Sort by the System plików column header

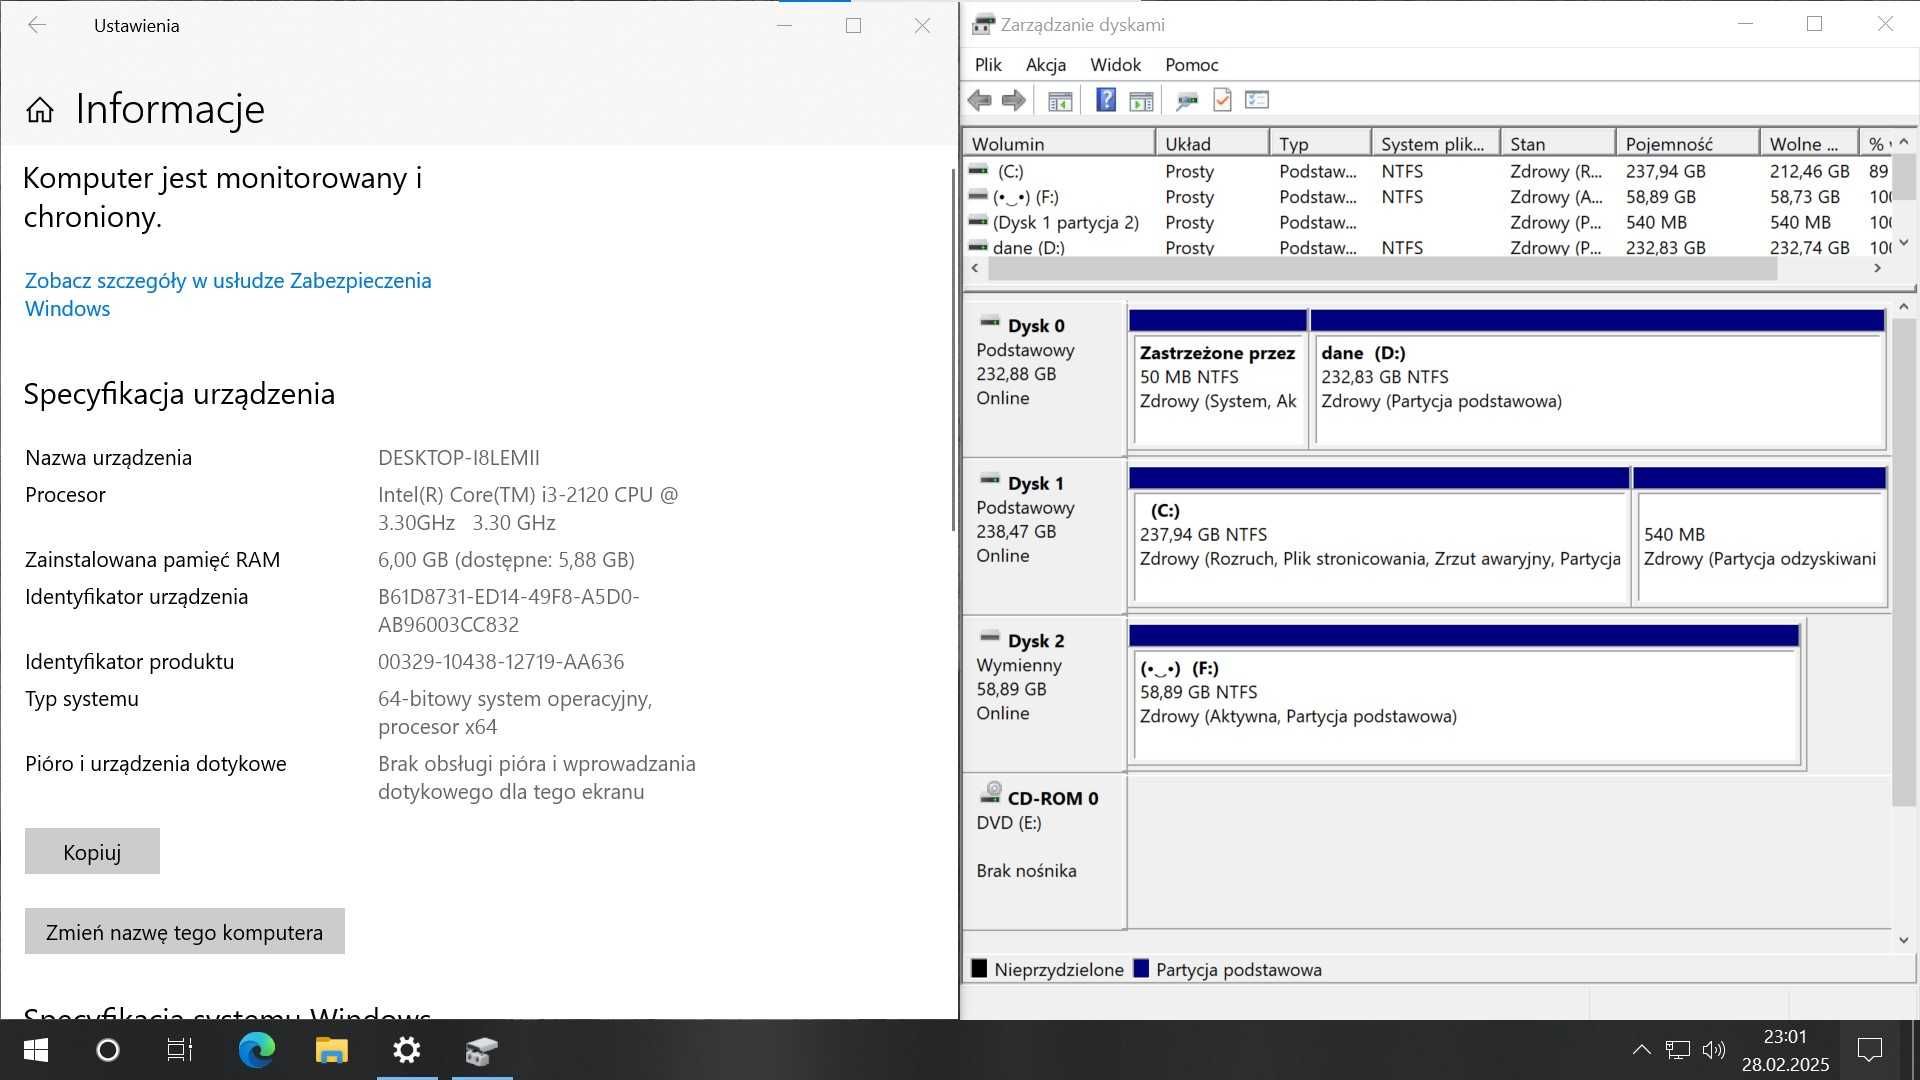click(x=1435, y=144)
